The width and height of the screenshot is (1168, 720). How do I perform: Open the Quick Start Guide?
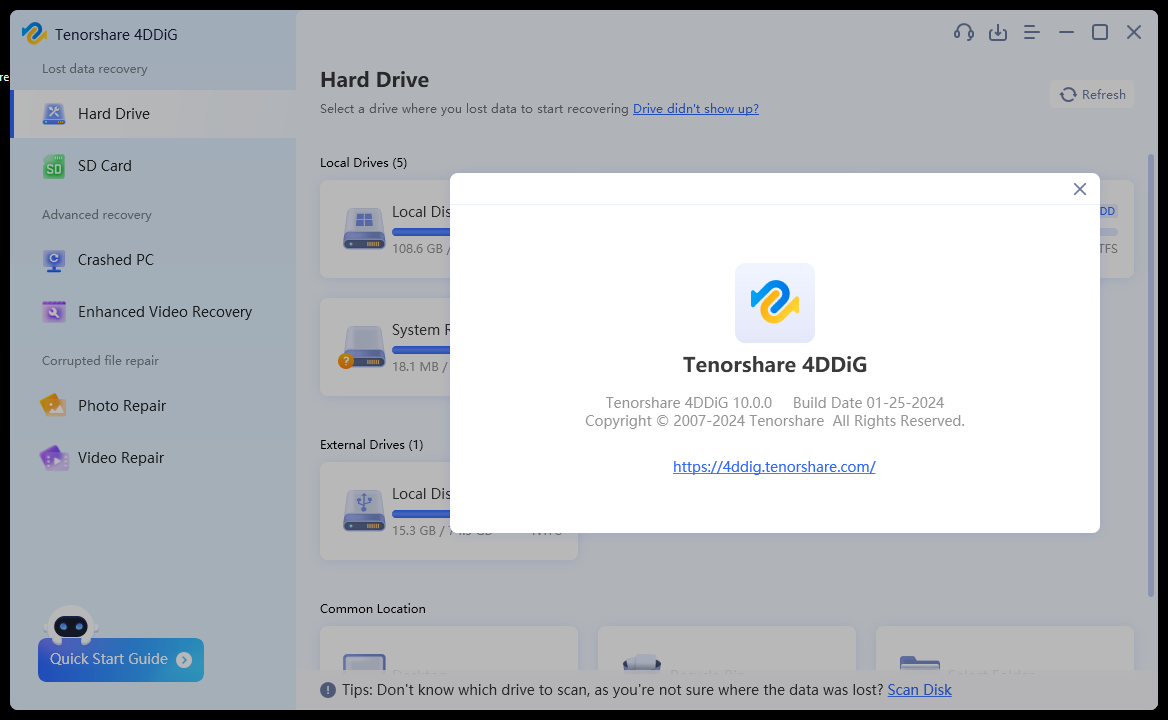(121, 660)
